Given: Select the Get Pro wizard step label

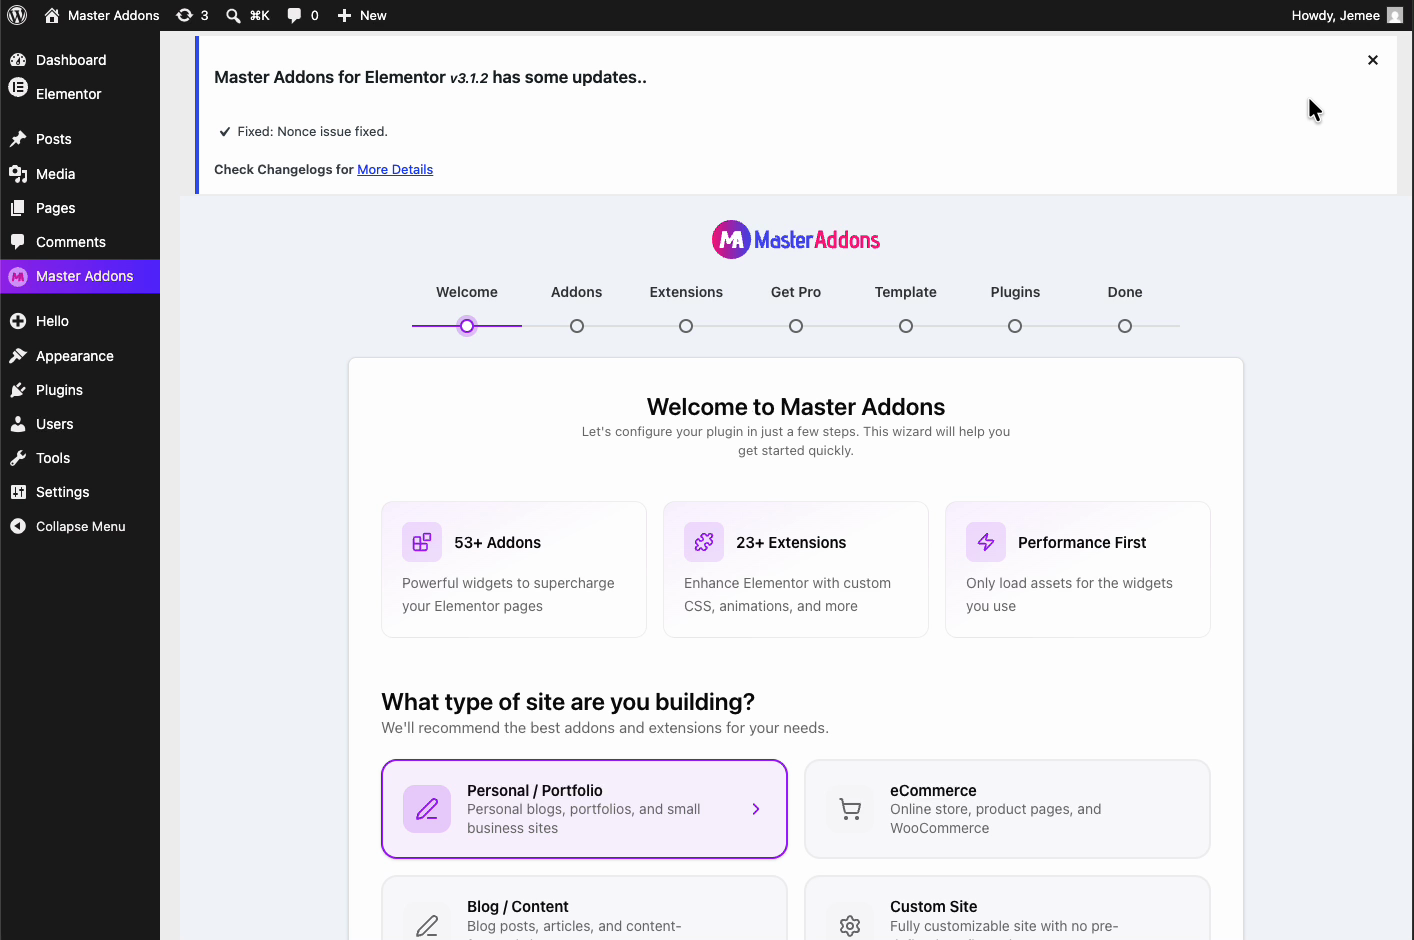Looking at the screenshot, I should (x=796, y=292).
